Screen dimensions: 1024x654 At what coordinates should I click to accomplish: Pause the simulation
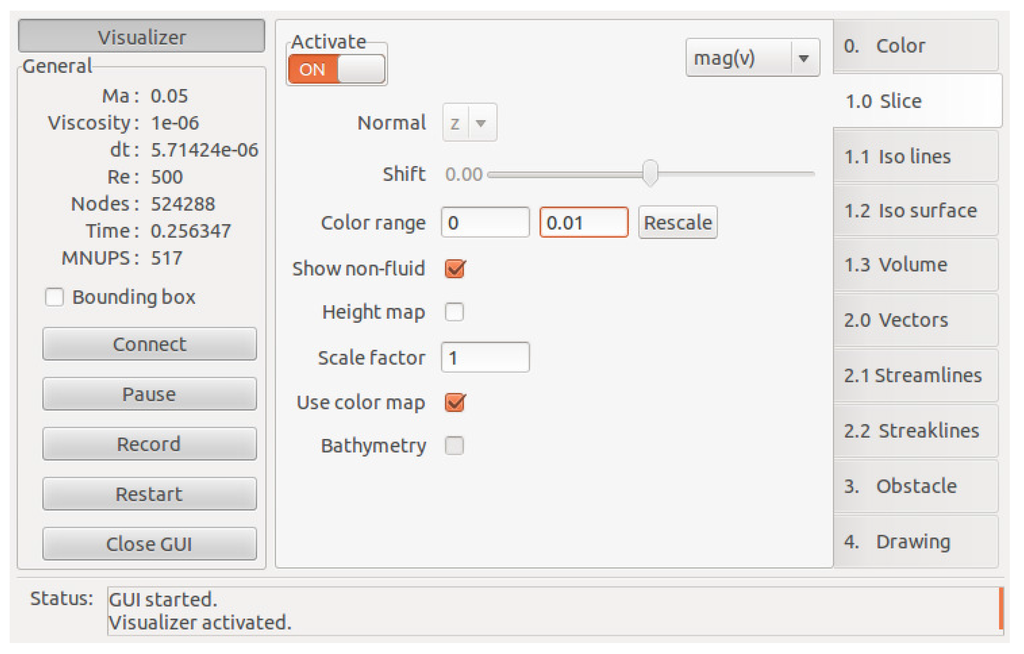pos(149,394)
